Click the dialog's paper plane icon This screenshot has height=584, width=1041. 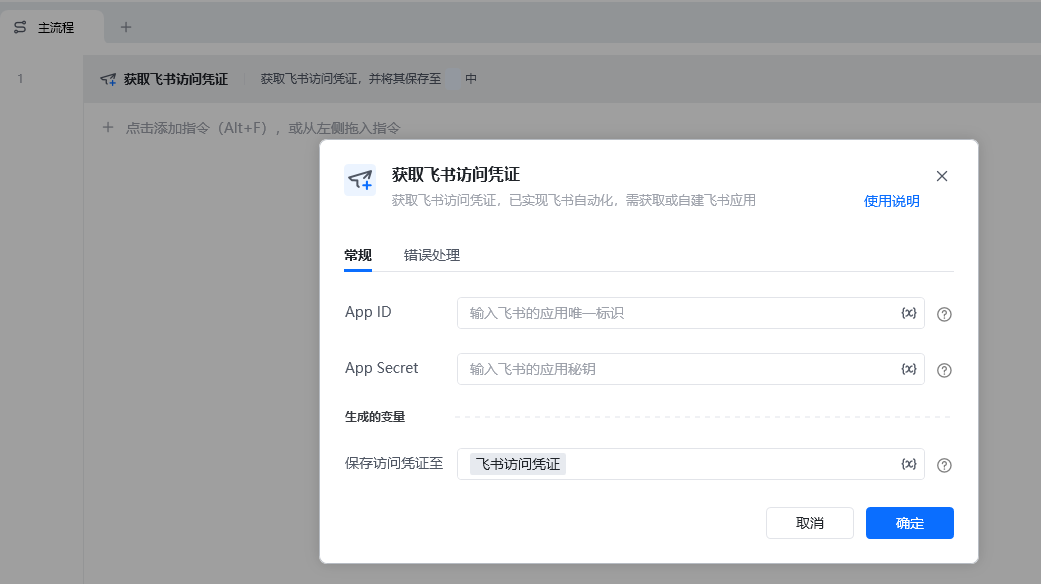(x=360, y=180)
